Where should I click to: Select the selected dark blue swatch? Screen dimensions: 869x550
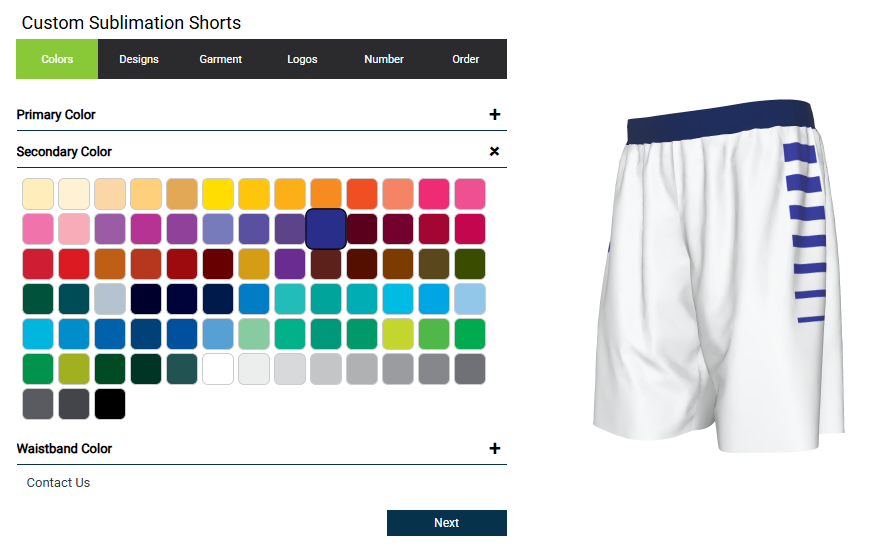(326, 228)
